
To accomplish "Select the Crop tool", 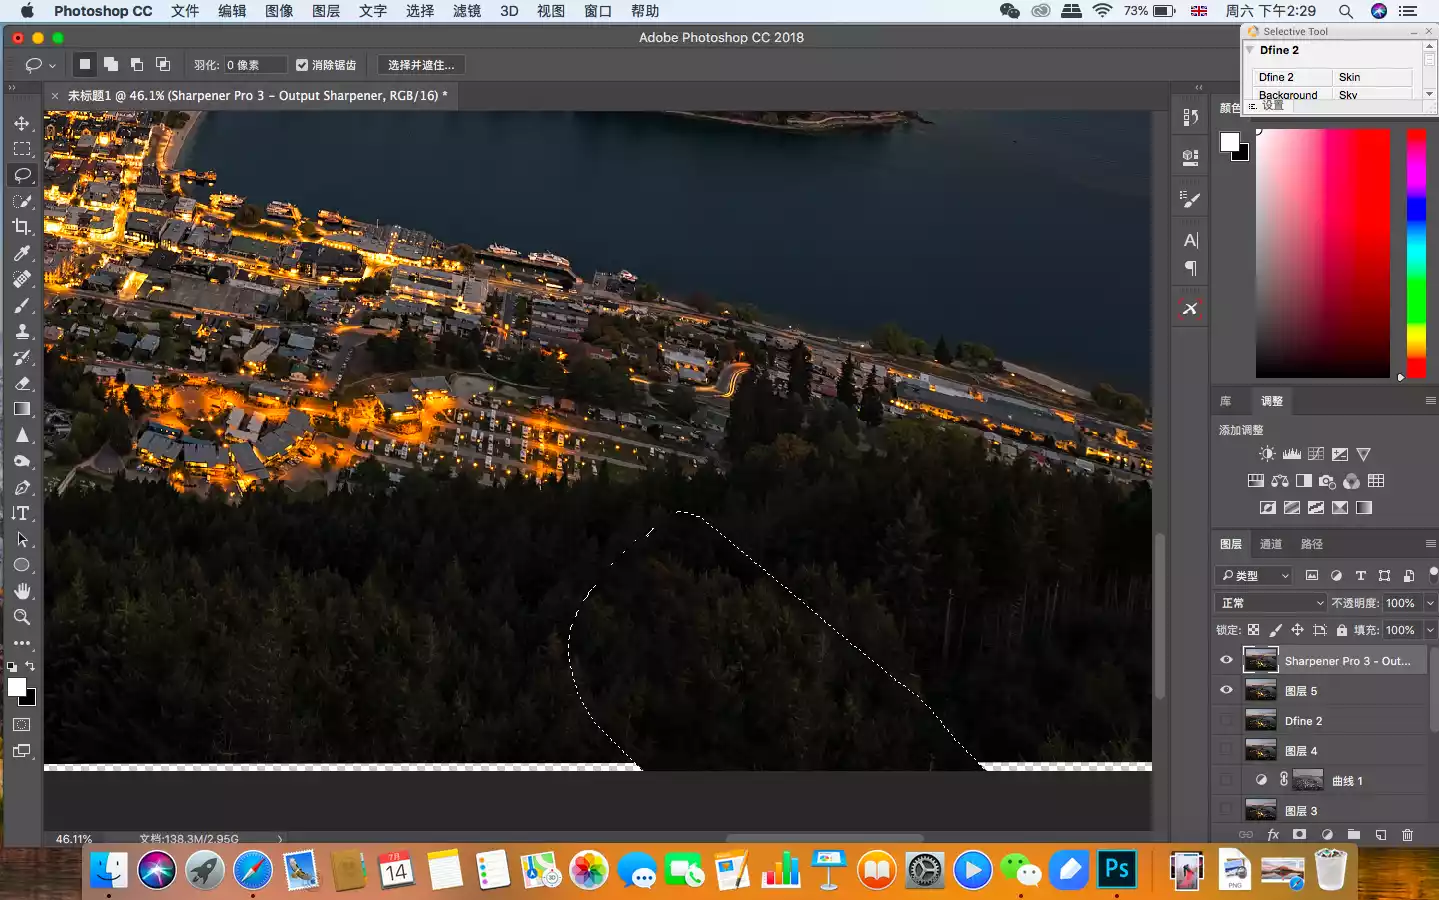I will click(x=22, y=227).
